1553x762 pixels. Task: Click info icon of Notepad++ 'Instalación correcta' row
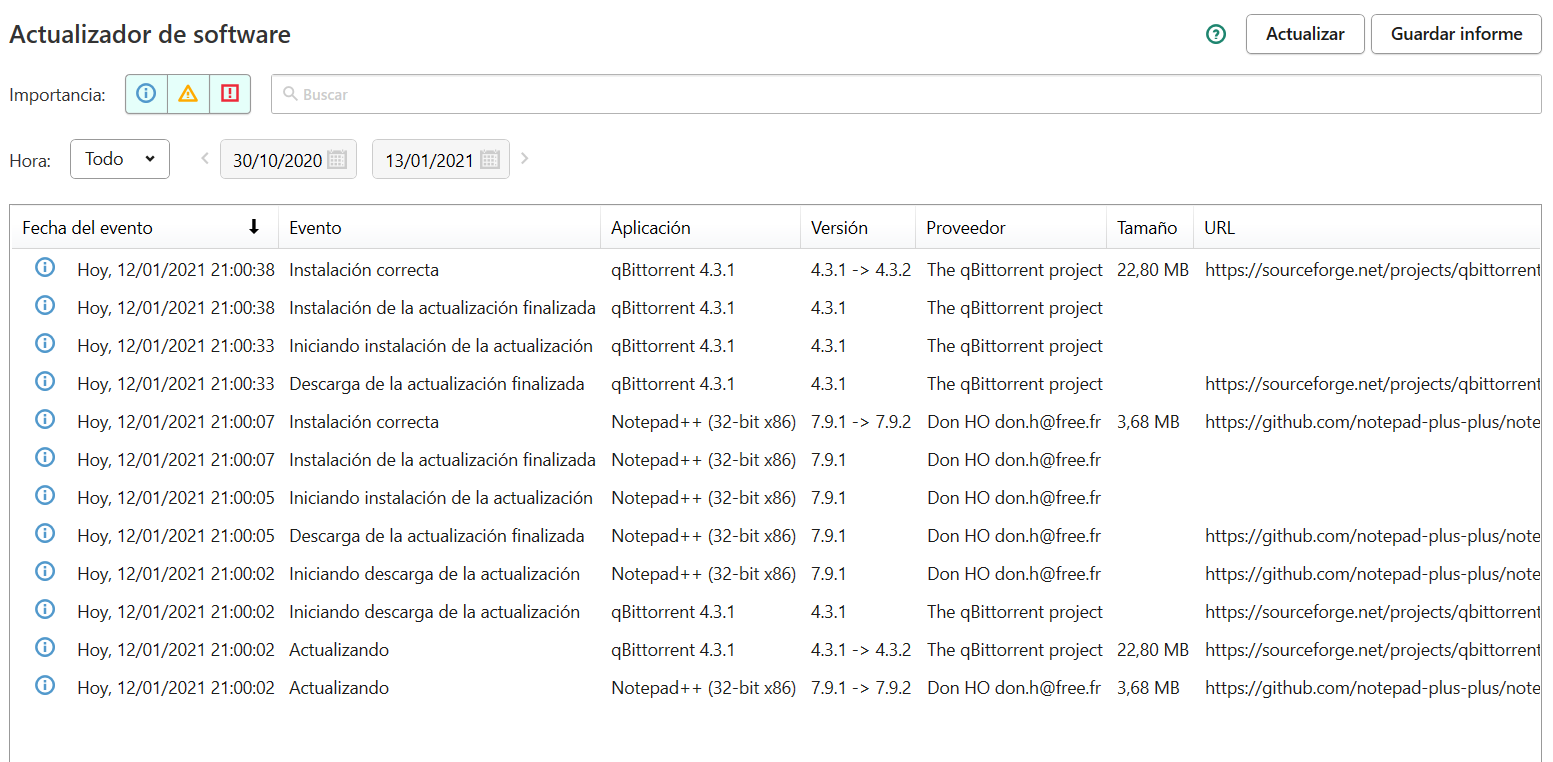click(44, 419)
